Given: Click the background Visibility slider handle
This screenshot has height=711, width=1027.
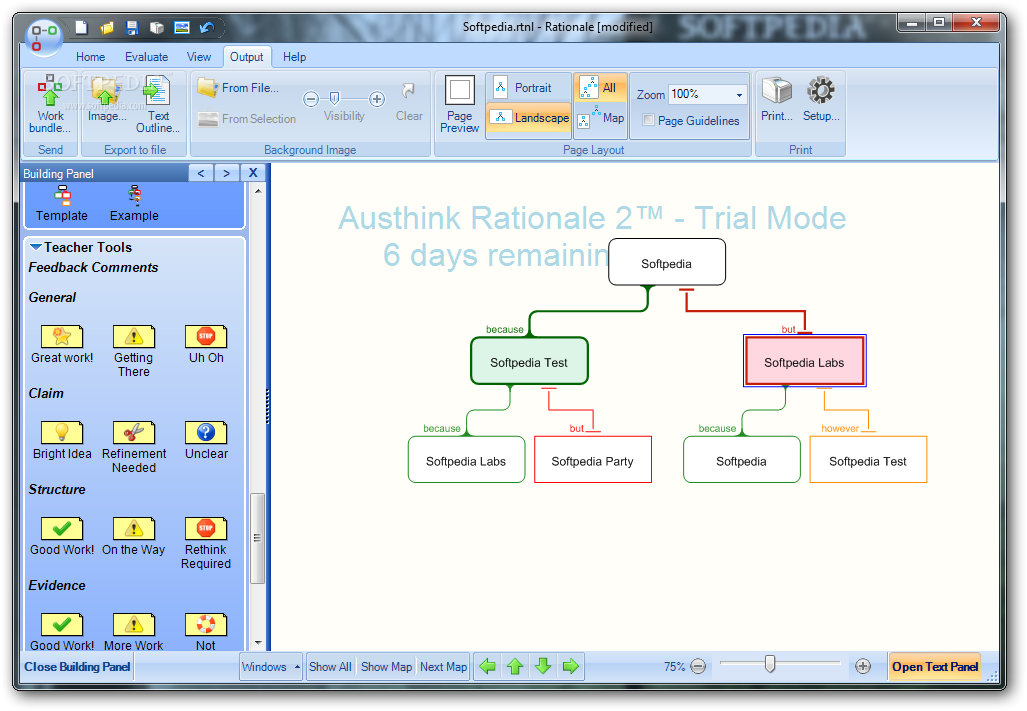Looking at the screenshot, I should (335, 98).
